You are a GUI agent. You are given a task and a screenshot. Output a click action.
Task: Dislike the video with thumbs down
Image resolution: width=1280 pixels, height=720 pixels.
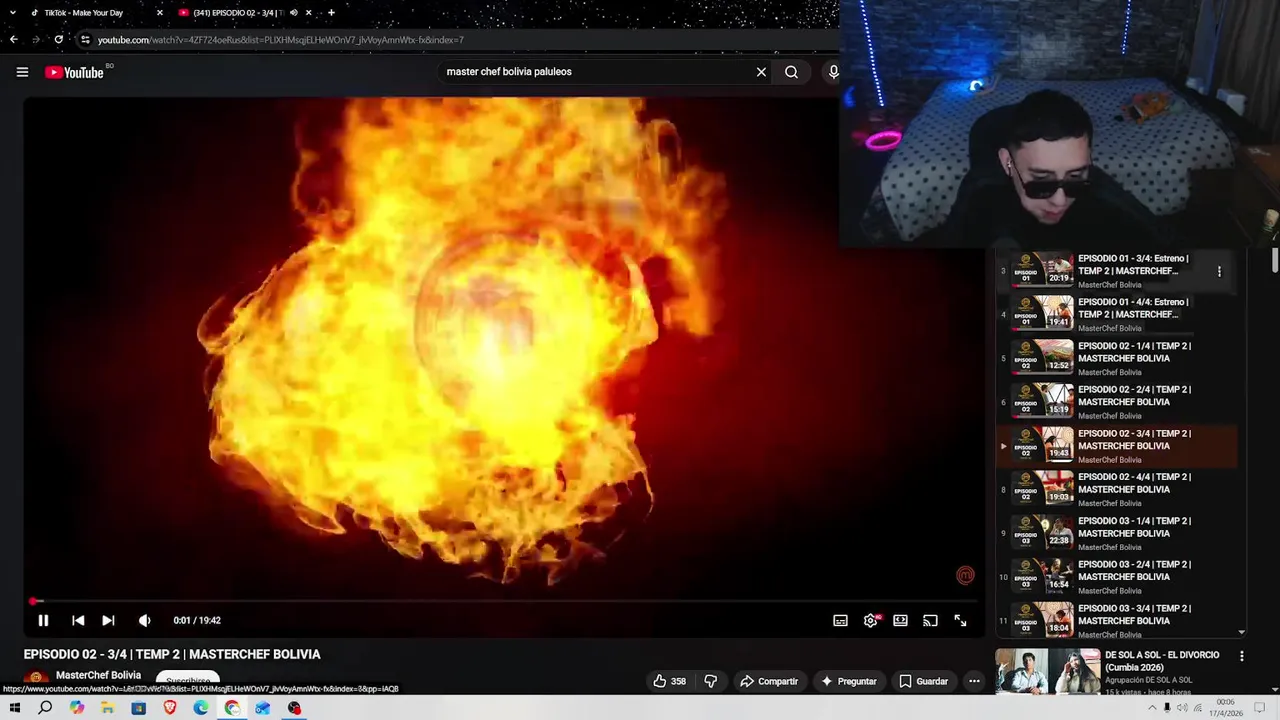coord(710,681)
